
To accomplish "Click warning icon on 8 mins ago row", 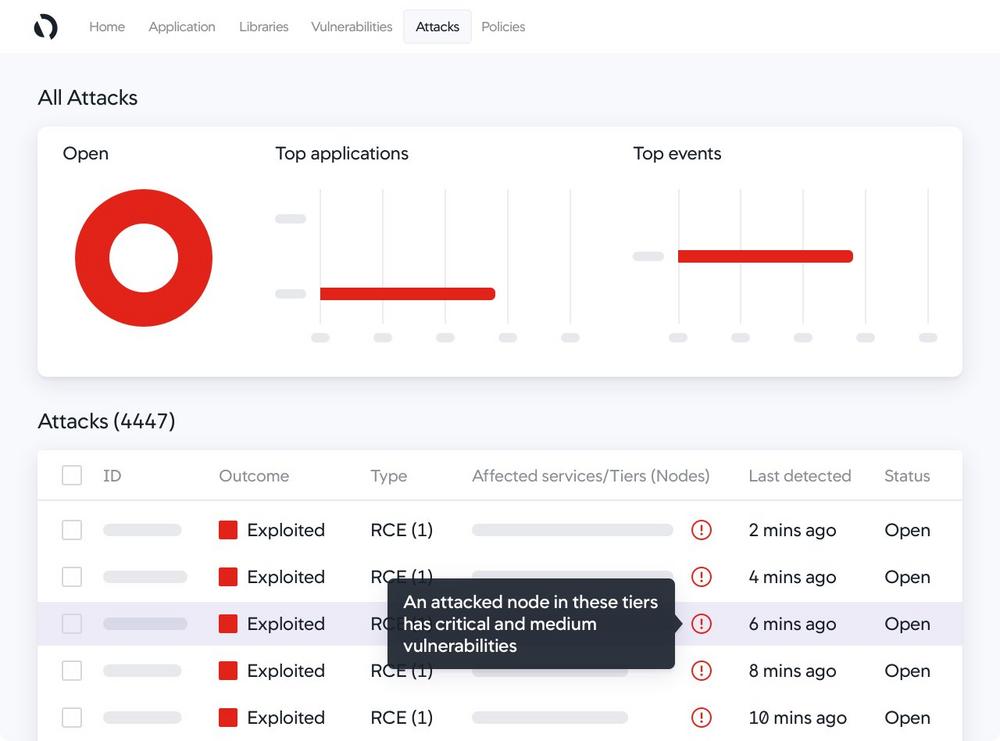I will (701, 671).
